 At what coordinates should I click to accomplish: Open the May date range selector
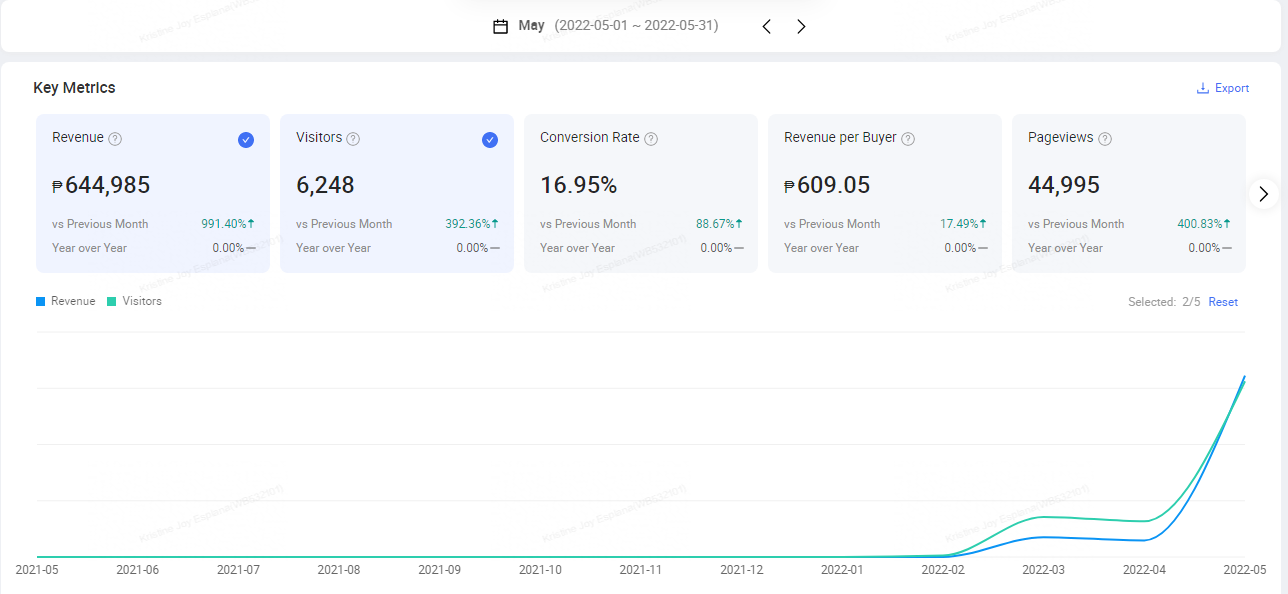(618, 26)
